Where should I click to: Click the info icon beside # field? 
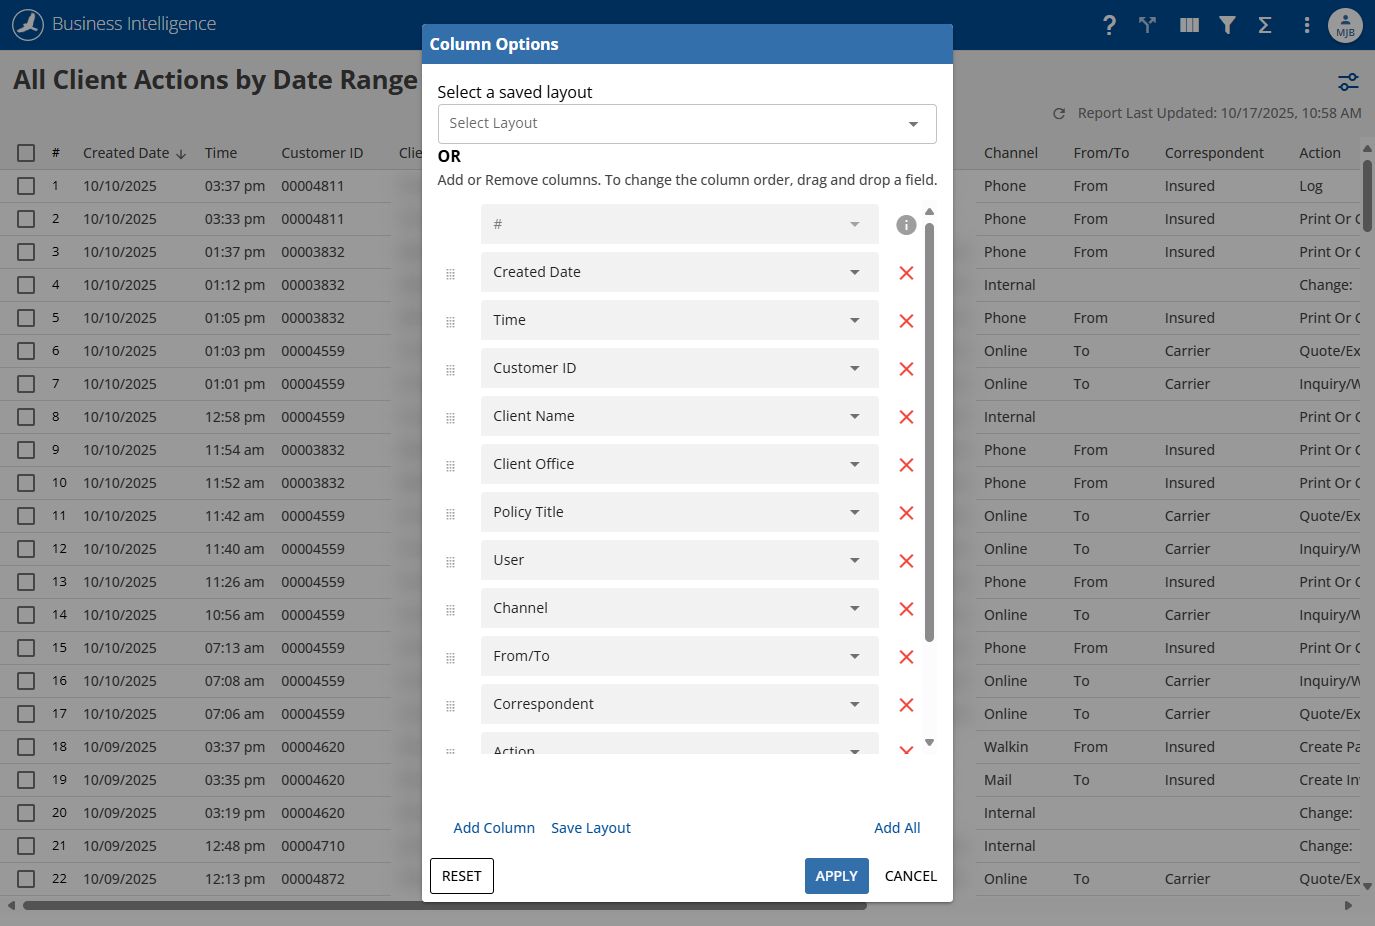906,225
